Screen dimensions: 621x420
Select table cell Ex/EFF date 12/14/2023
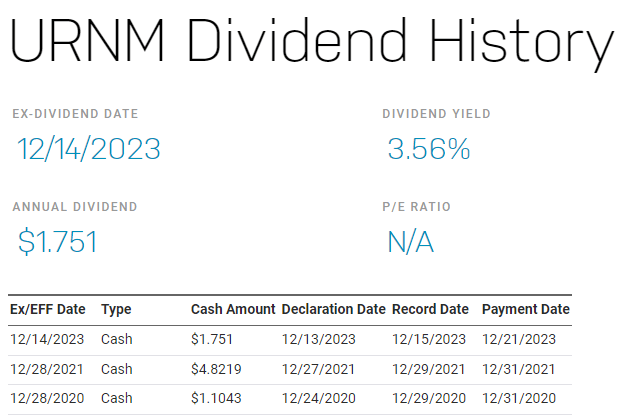pyautogui.click(x=47, y=340)
